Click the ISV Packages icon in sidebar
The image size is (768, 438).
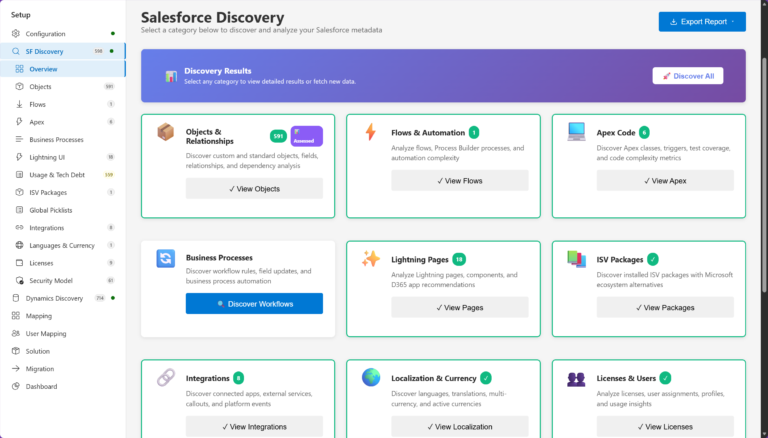click(19, 193)
